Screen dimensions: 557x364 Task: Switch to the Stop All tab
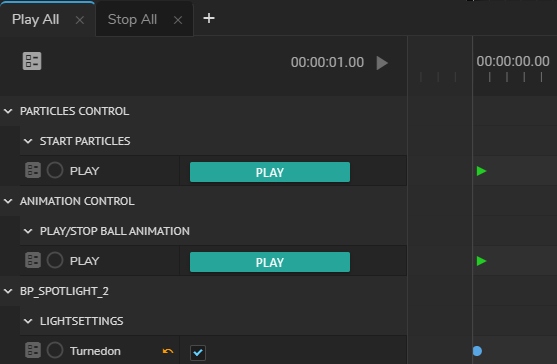(132, 20)
